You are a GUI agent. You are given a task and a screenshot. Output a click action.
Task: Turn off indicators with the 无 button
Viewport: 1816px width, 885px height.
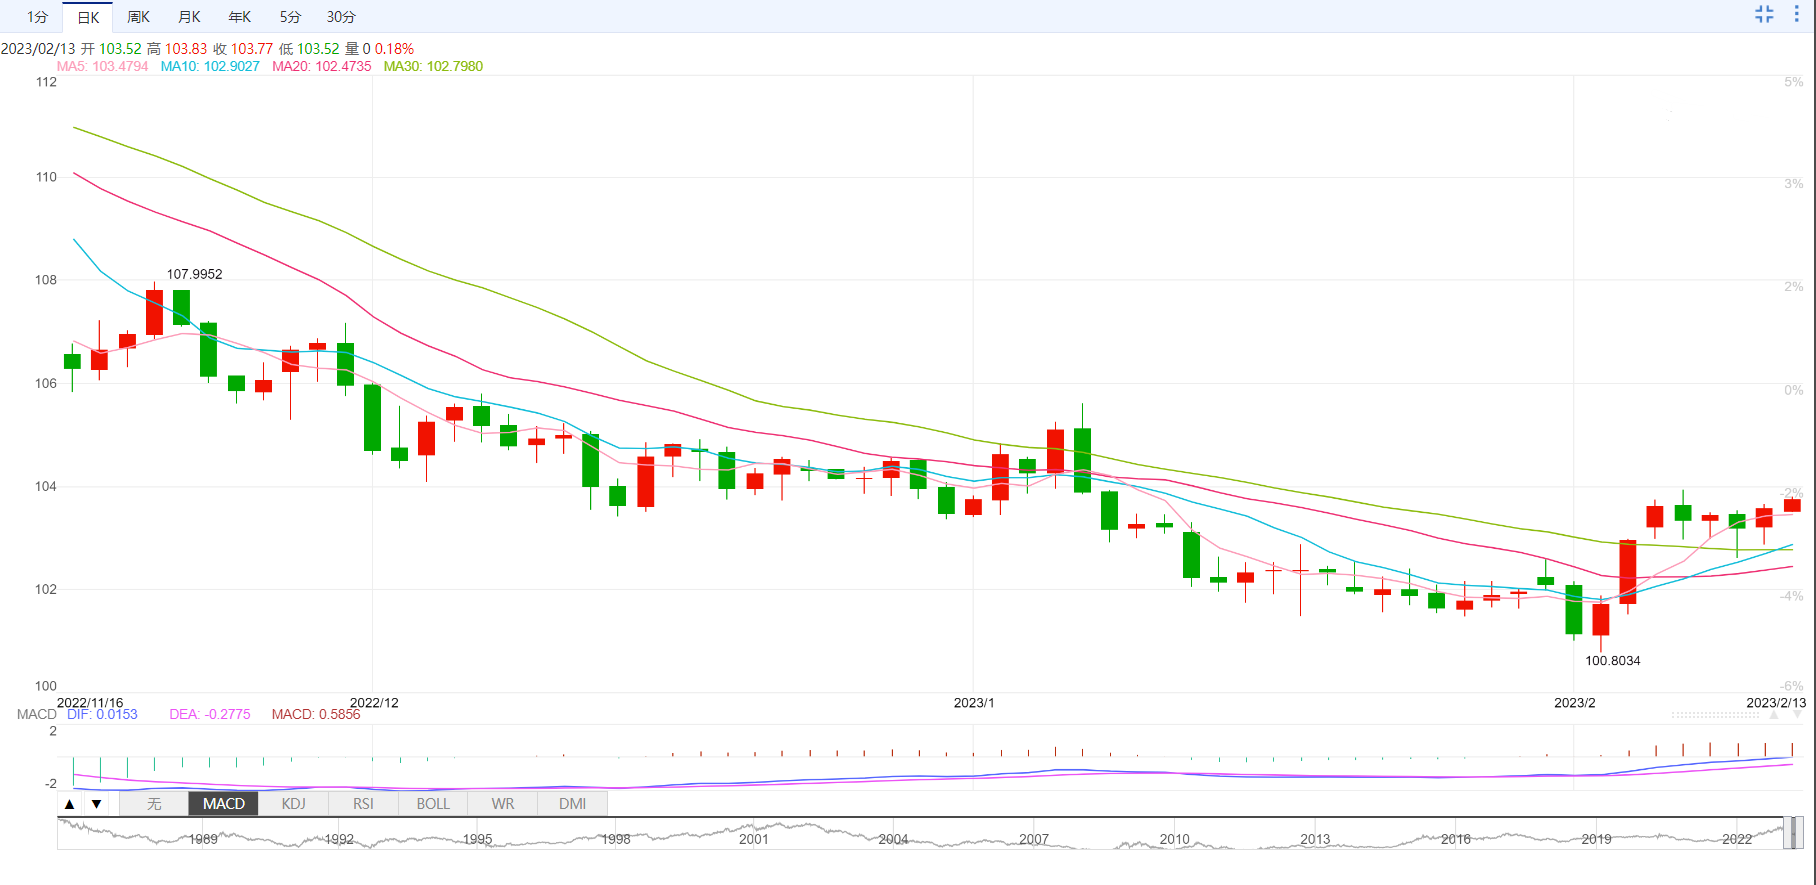[154, 804]
